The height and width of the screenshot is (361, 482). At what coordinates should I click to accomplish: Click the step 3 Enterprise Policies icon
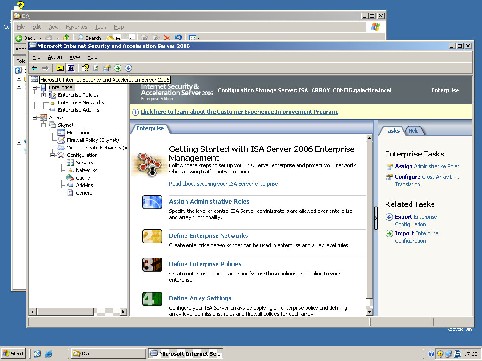152,265
